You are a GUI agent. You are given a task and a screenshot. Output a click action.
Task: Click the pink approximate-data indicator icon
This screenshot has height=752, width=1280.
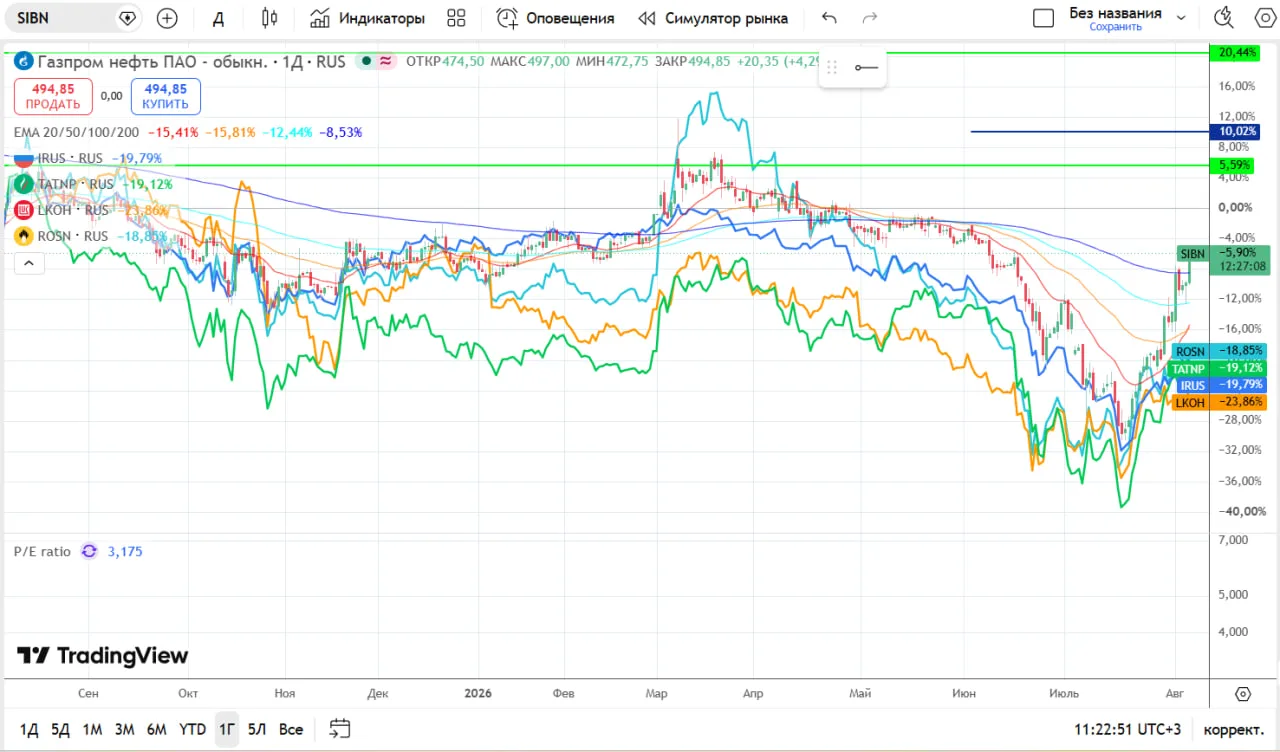coord(385,62)
